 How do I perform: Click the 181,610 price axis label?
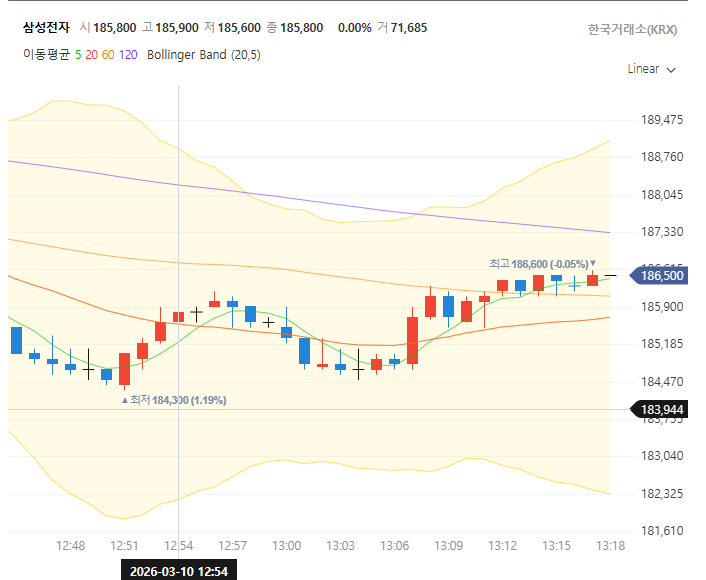[662, 531]
